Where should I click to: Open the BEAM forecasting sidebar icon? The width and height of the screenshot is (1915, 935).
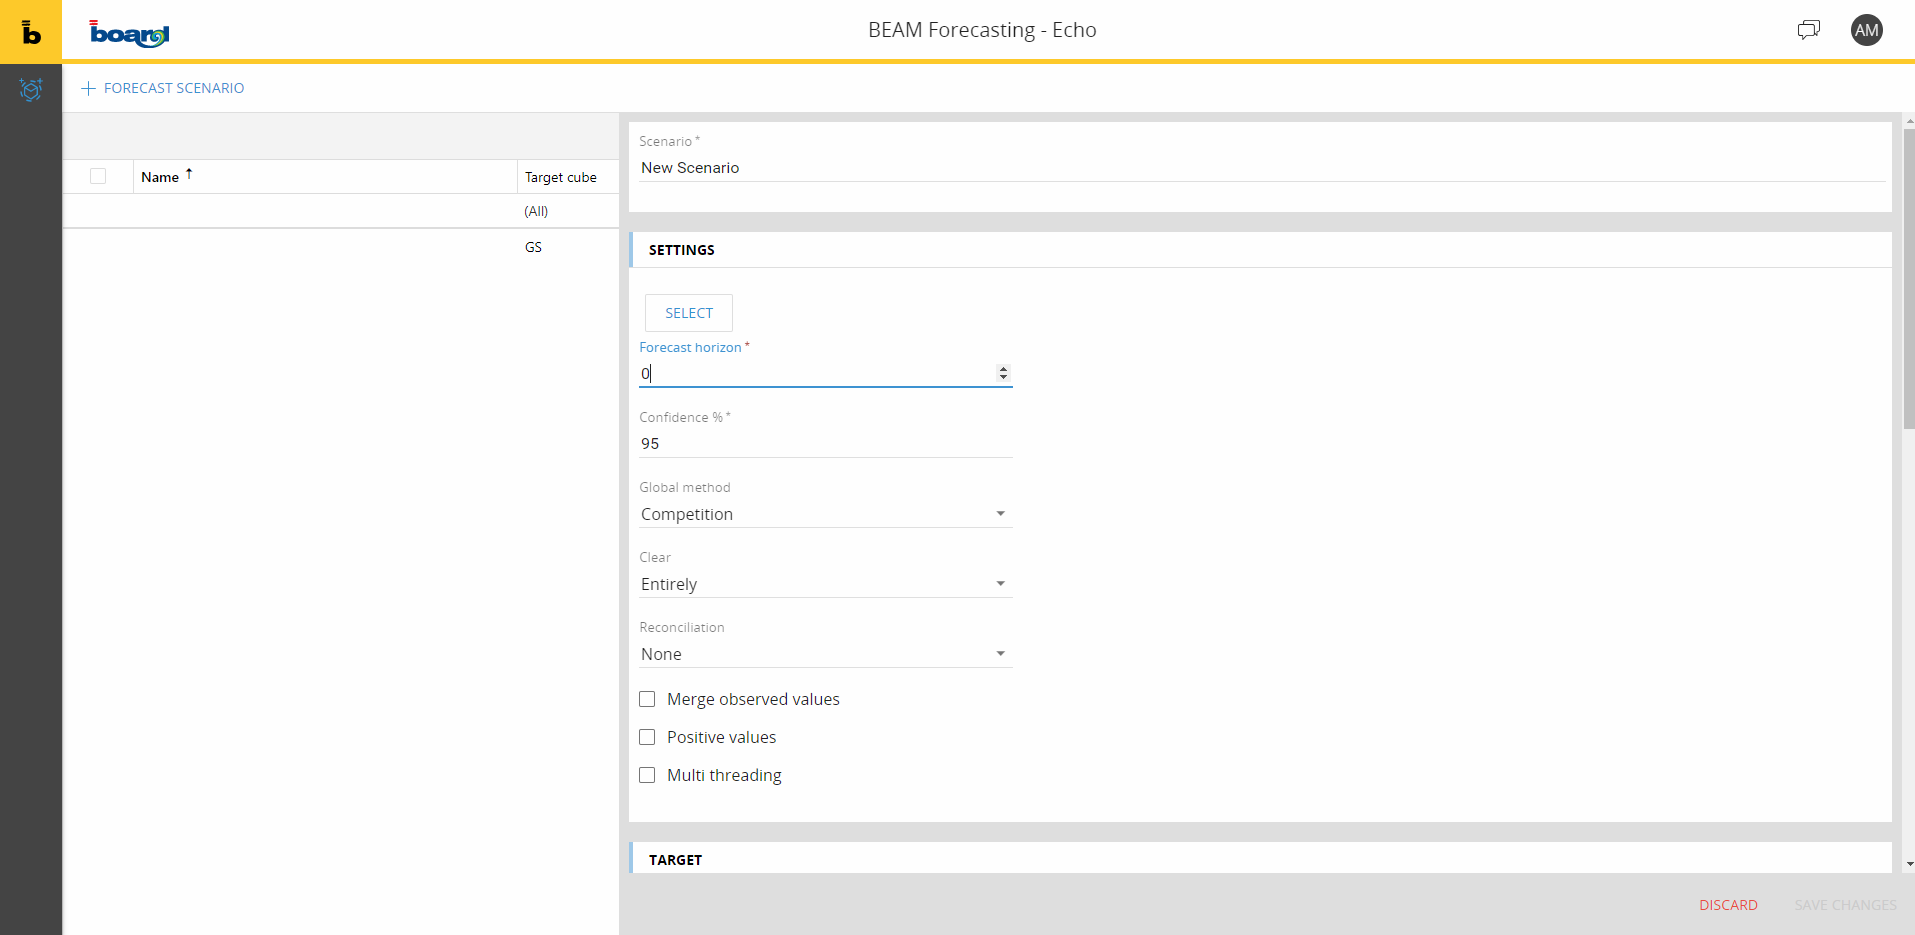point(31,90)
